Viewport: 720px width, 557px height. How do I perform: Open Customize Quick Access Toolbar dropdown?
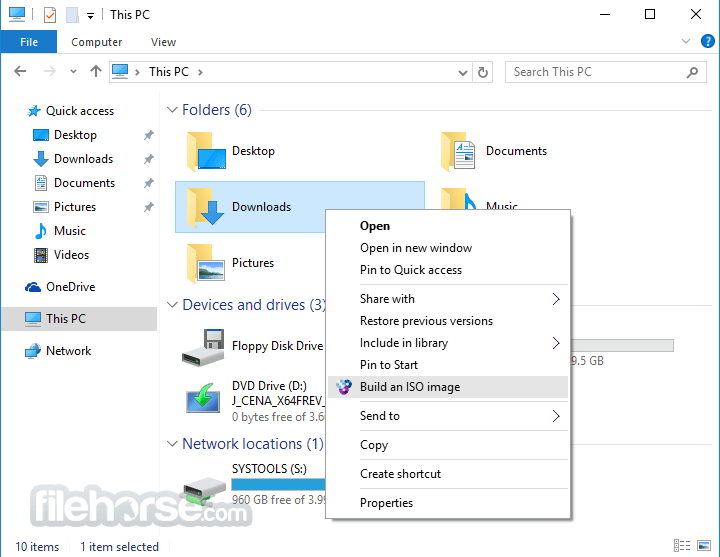point(90,16)
